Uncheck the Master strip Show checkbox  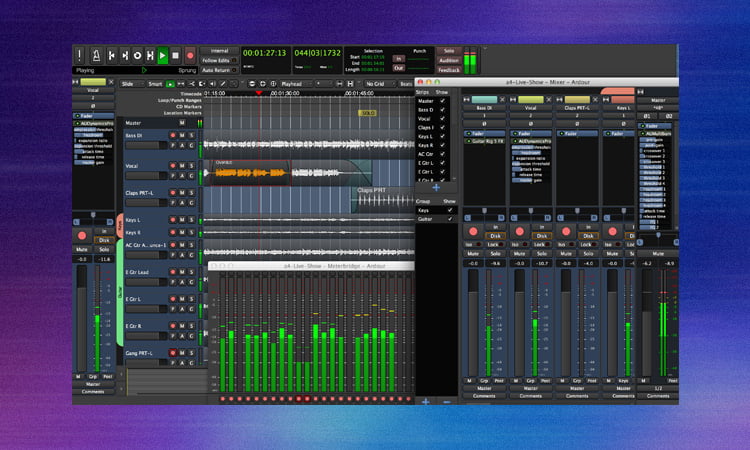[443, 100]
